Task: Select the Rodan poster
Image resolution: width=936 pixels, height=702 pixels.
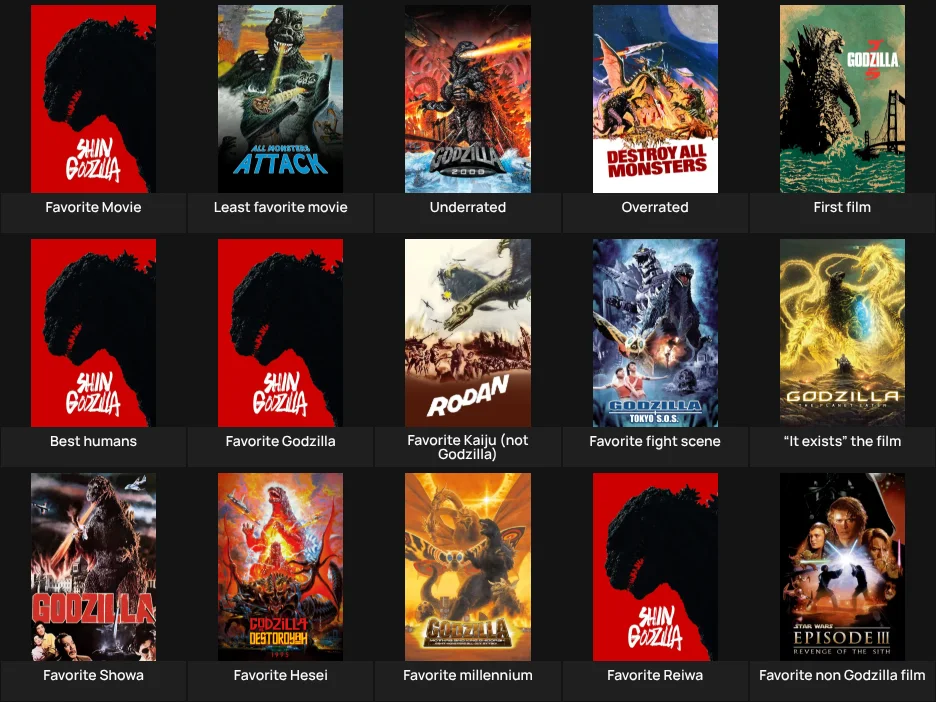Action: 467,333
